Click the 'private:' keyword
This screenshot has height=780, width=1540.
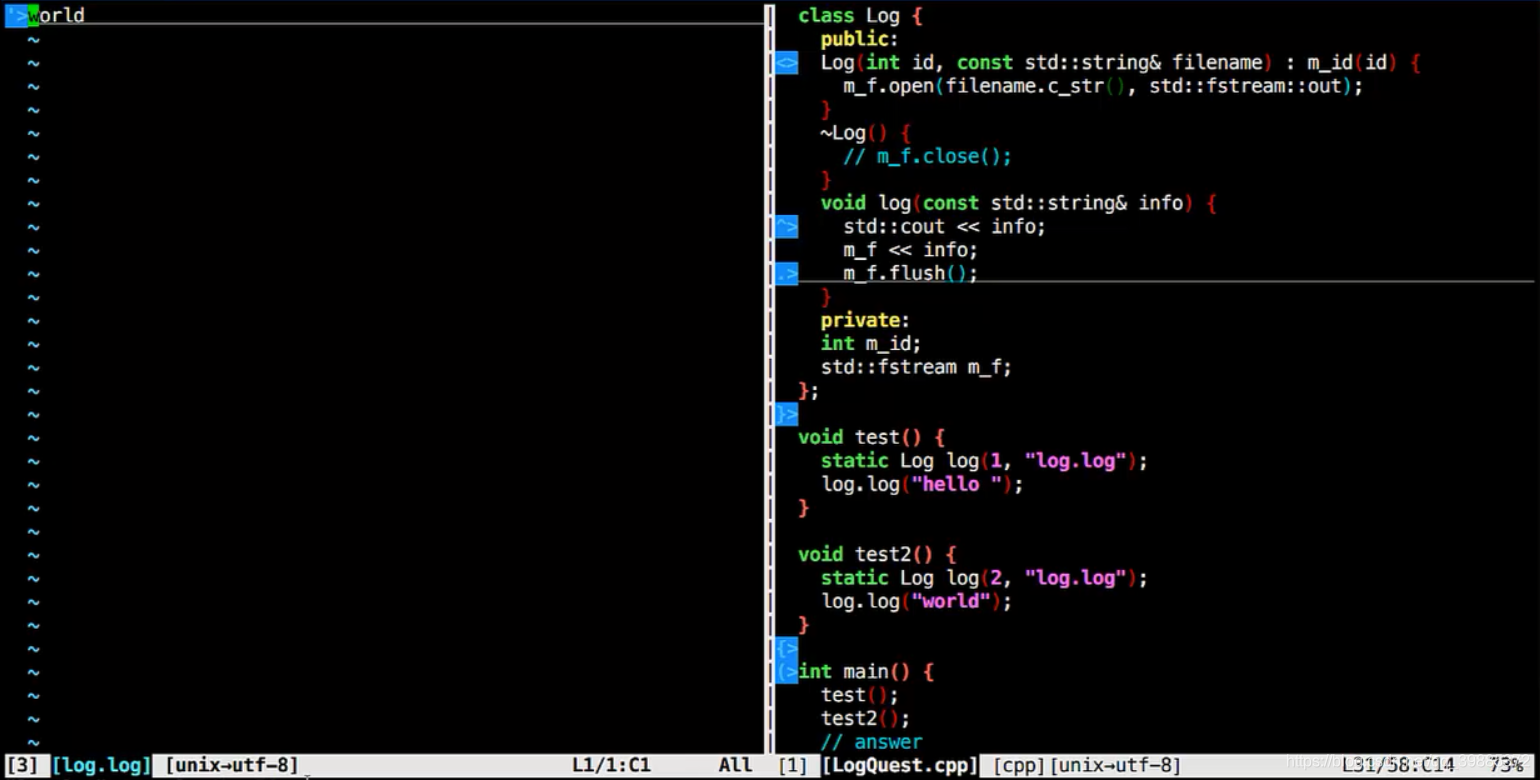(866, 320)
